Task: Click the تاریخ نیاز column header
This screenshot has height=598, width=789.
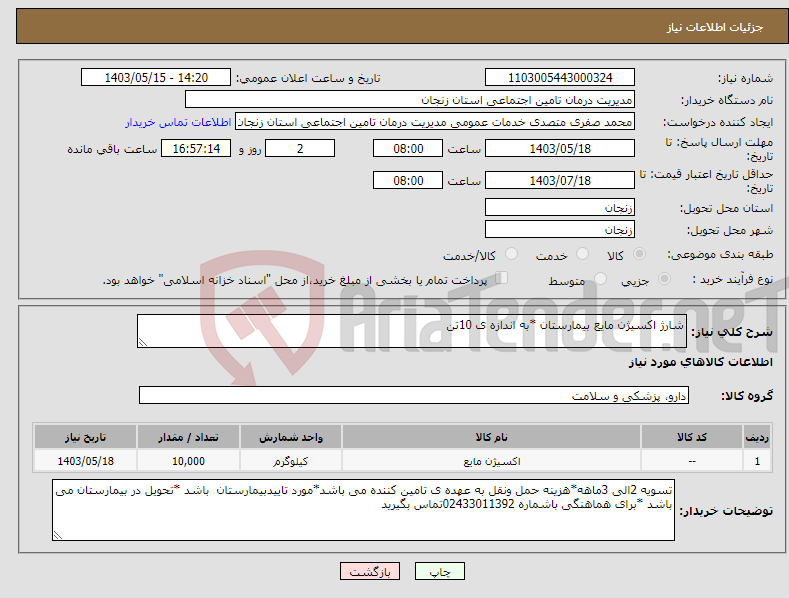Action: (x=85, y=437)
